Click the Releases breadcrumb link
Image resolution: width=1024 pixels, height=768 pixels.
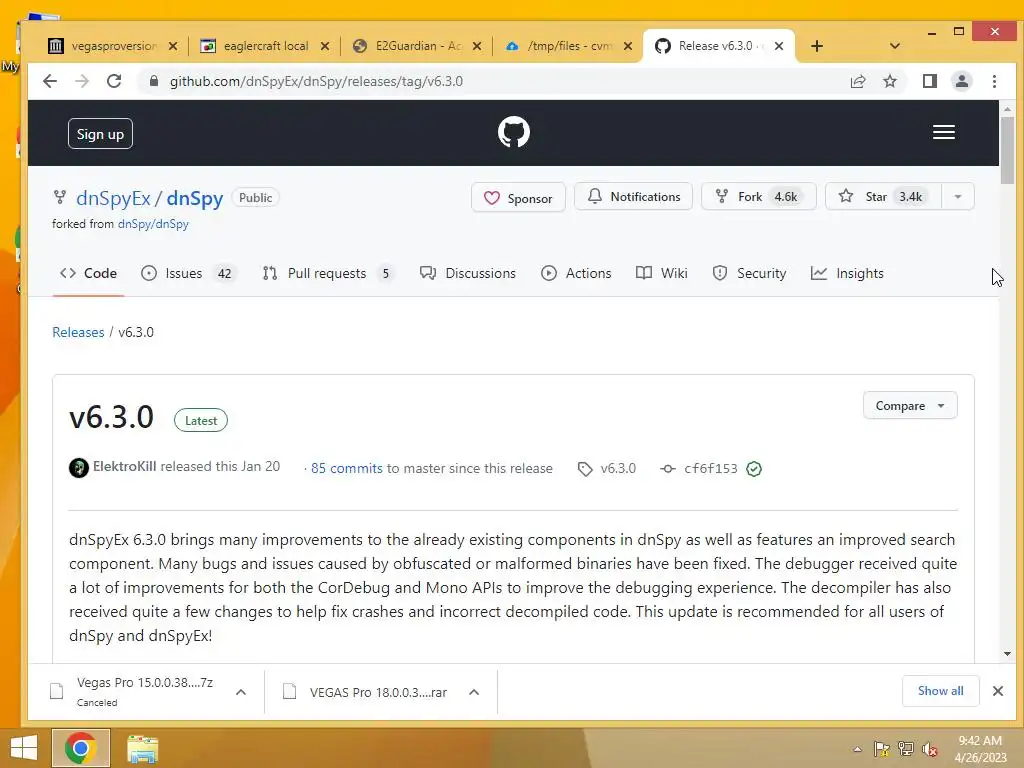pos(78,332)
